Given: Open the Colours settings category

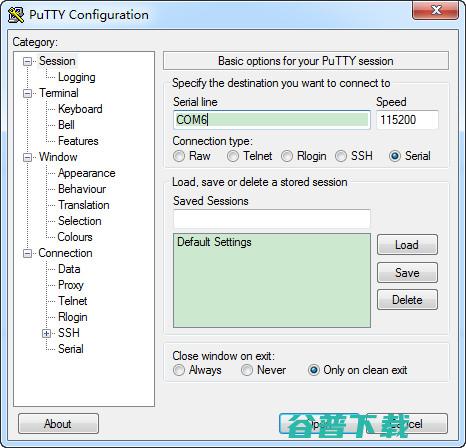Looking at the screenshot, I should pyautogui.click(x=75, y=237).
